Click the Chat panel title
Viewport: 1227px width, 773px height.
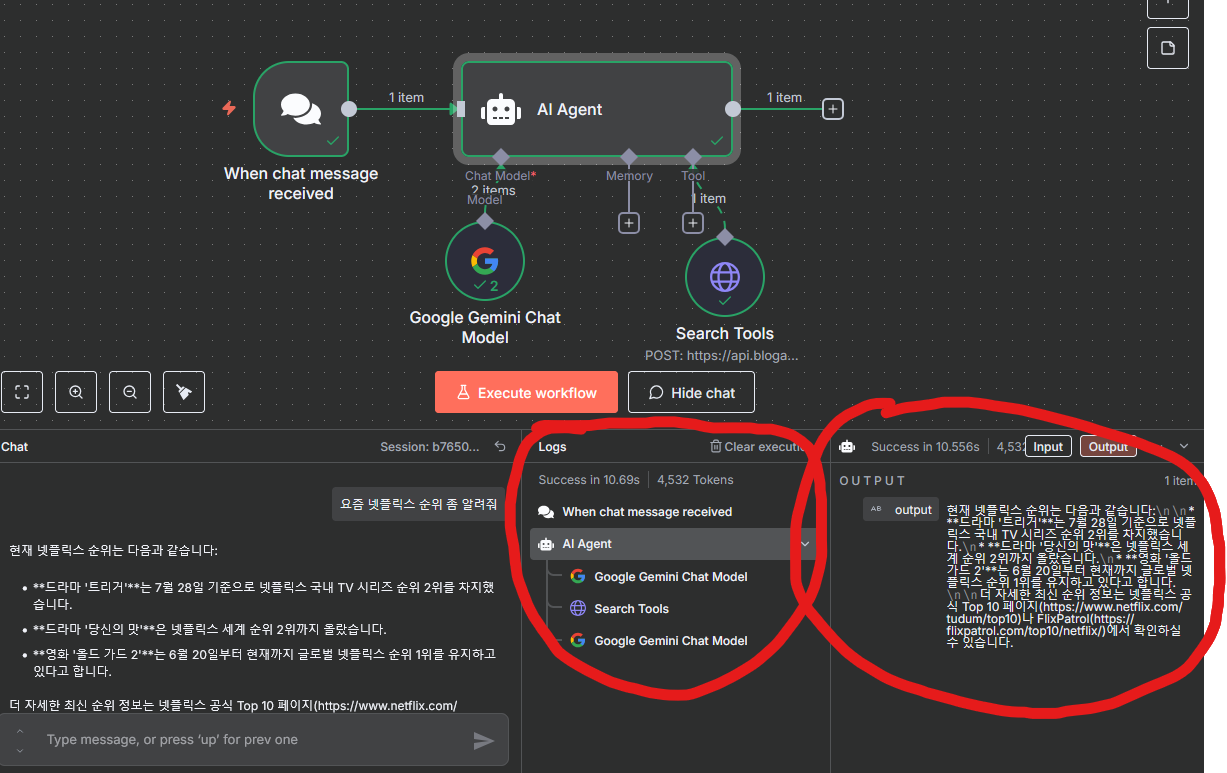click(x=15, y=447)
